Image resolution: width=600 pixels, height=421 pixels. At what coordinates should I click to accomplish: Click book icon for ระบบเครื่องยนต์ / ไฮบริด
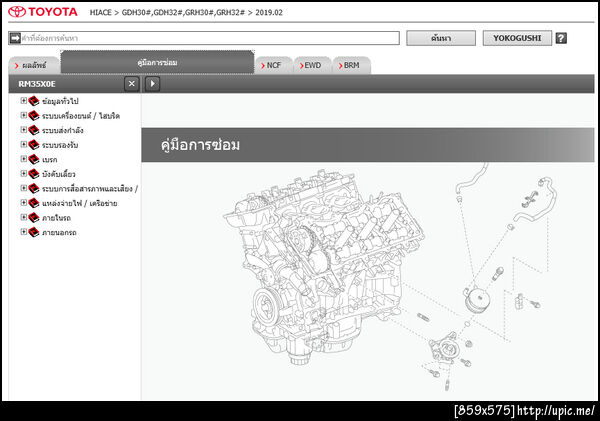(x=34, y=116)
